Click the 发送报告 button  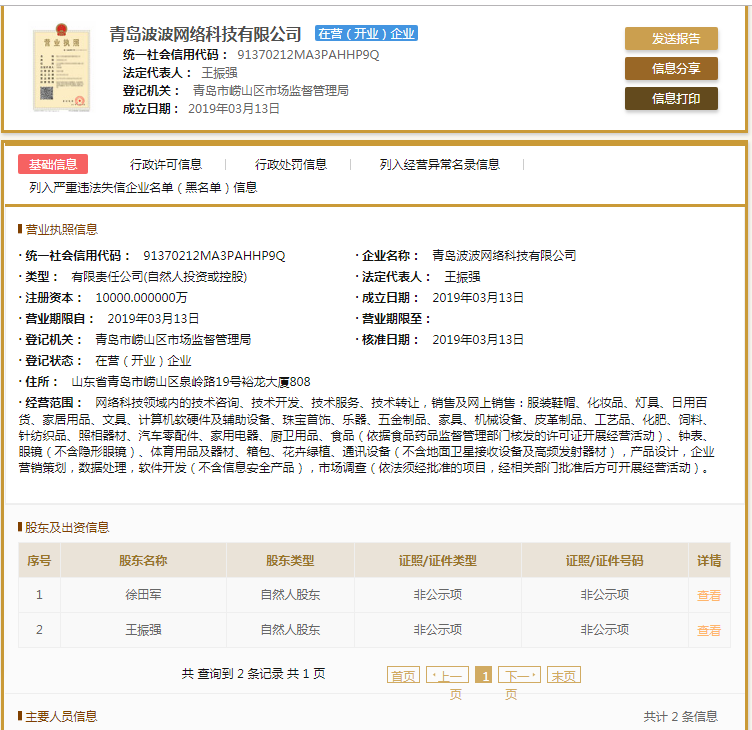click(x=671, y=39)
